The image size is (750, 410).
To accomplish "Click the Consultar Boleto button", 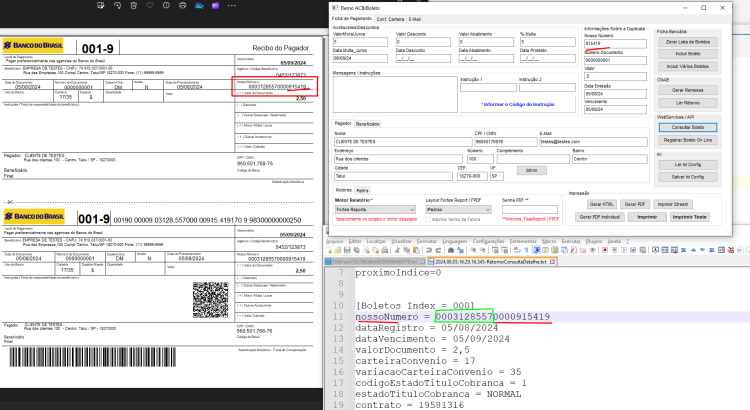I will [687, 127].
